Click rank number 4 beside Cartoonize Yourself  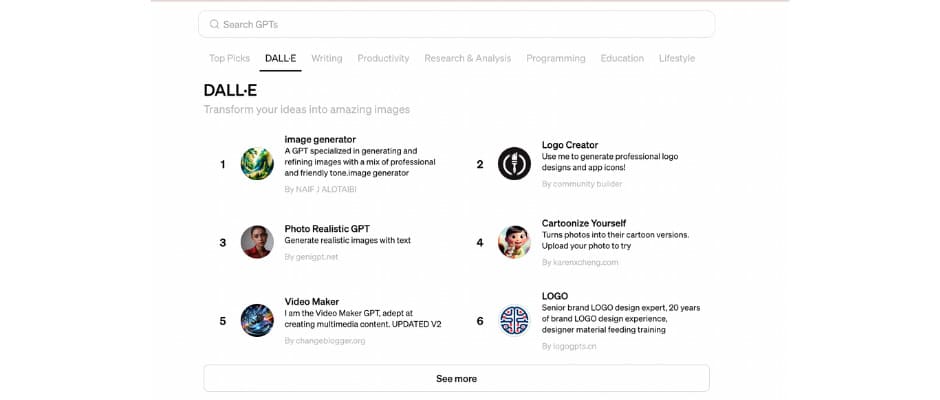point(480,243)
